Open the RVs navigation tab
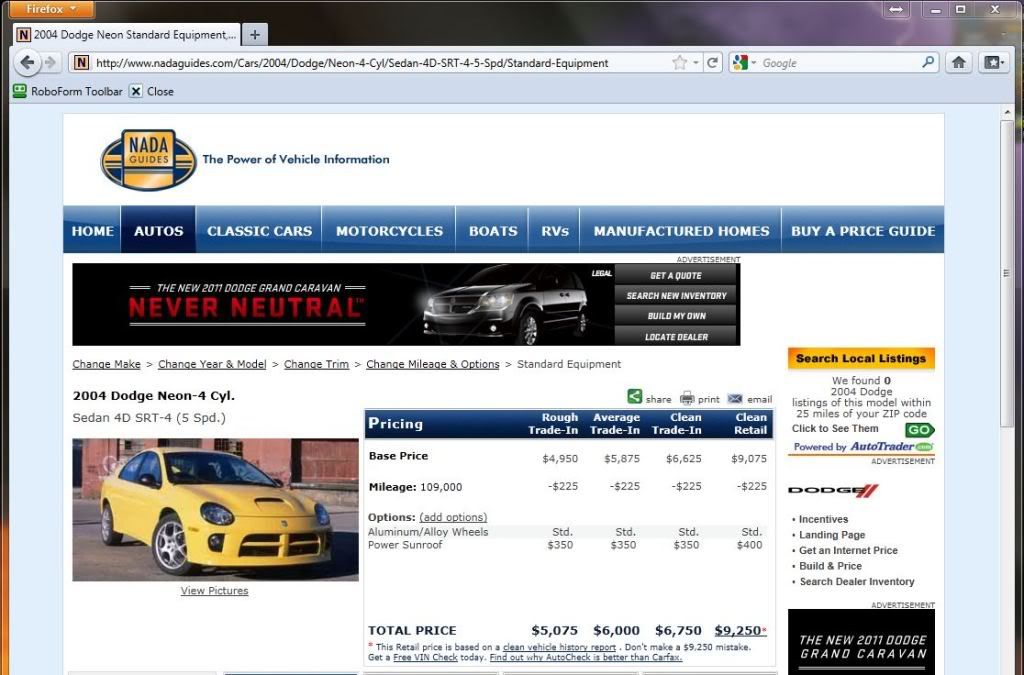Image resolution: width=1024 pixels, height=675 pixels. [x=554, y=230]
